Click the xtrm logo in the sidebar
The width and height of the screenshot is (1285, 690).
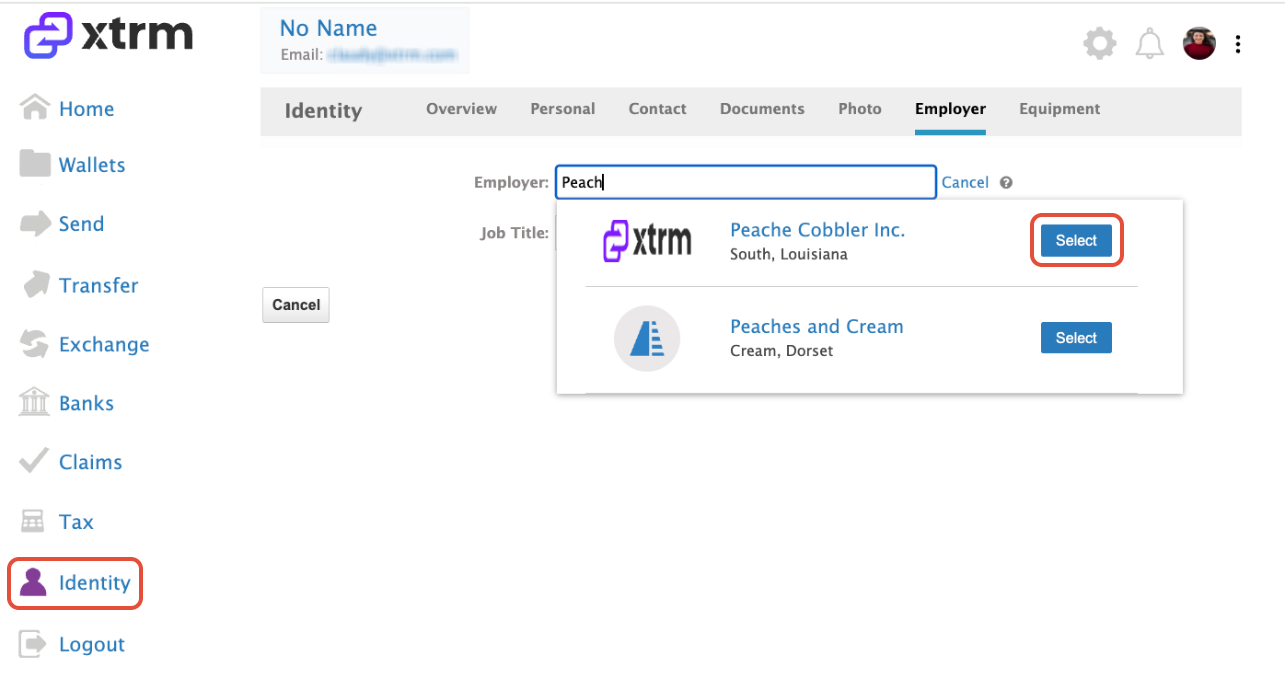[109, 36]
